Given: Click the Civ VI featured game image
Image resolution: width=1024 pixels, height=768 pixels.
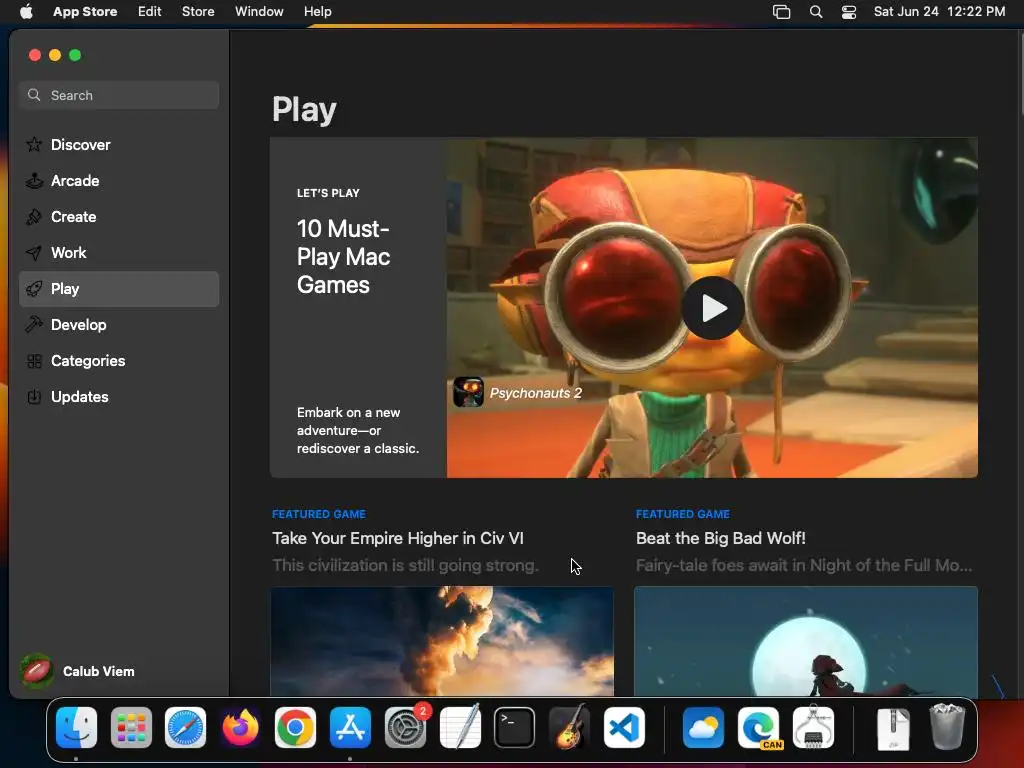Looking at the screenshot, I should pyautogui.click(x=442, y=641).
